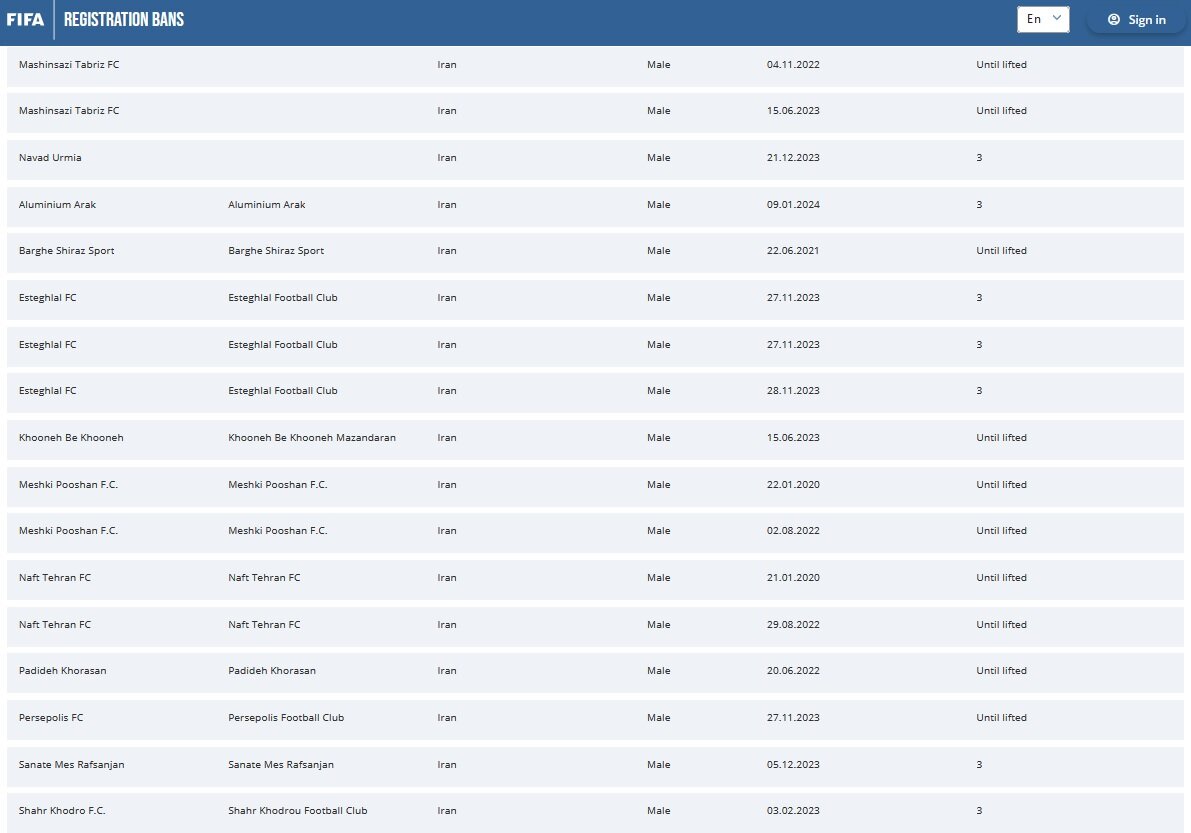Click the FIFA logo in header
Viewport: 1191px width, 833px height.
click(25, 19)
